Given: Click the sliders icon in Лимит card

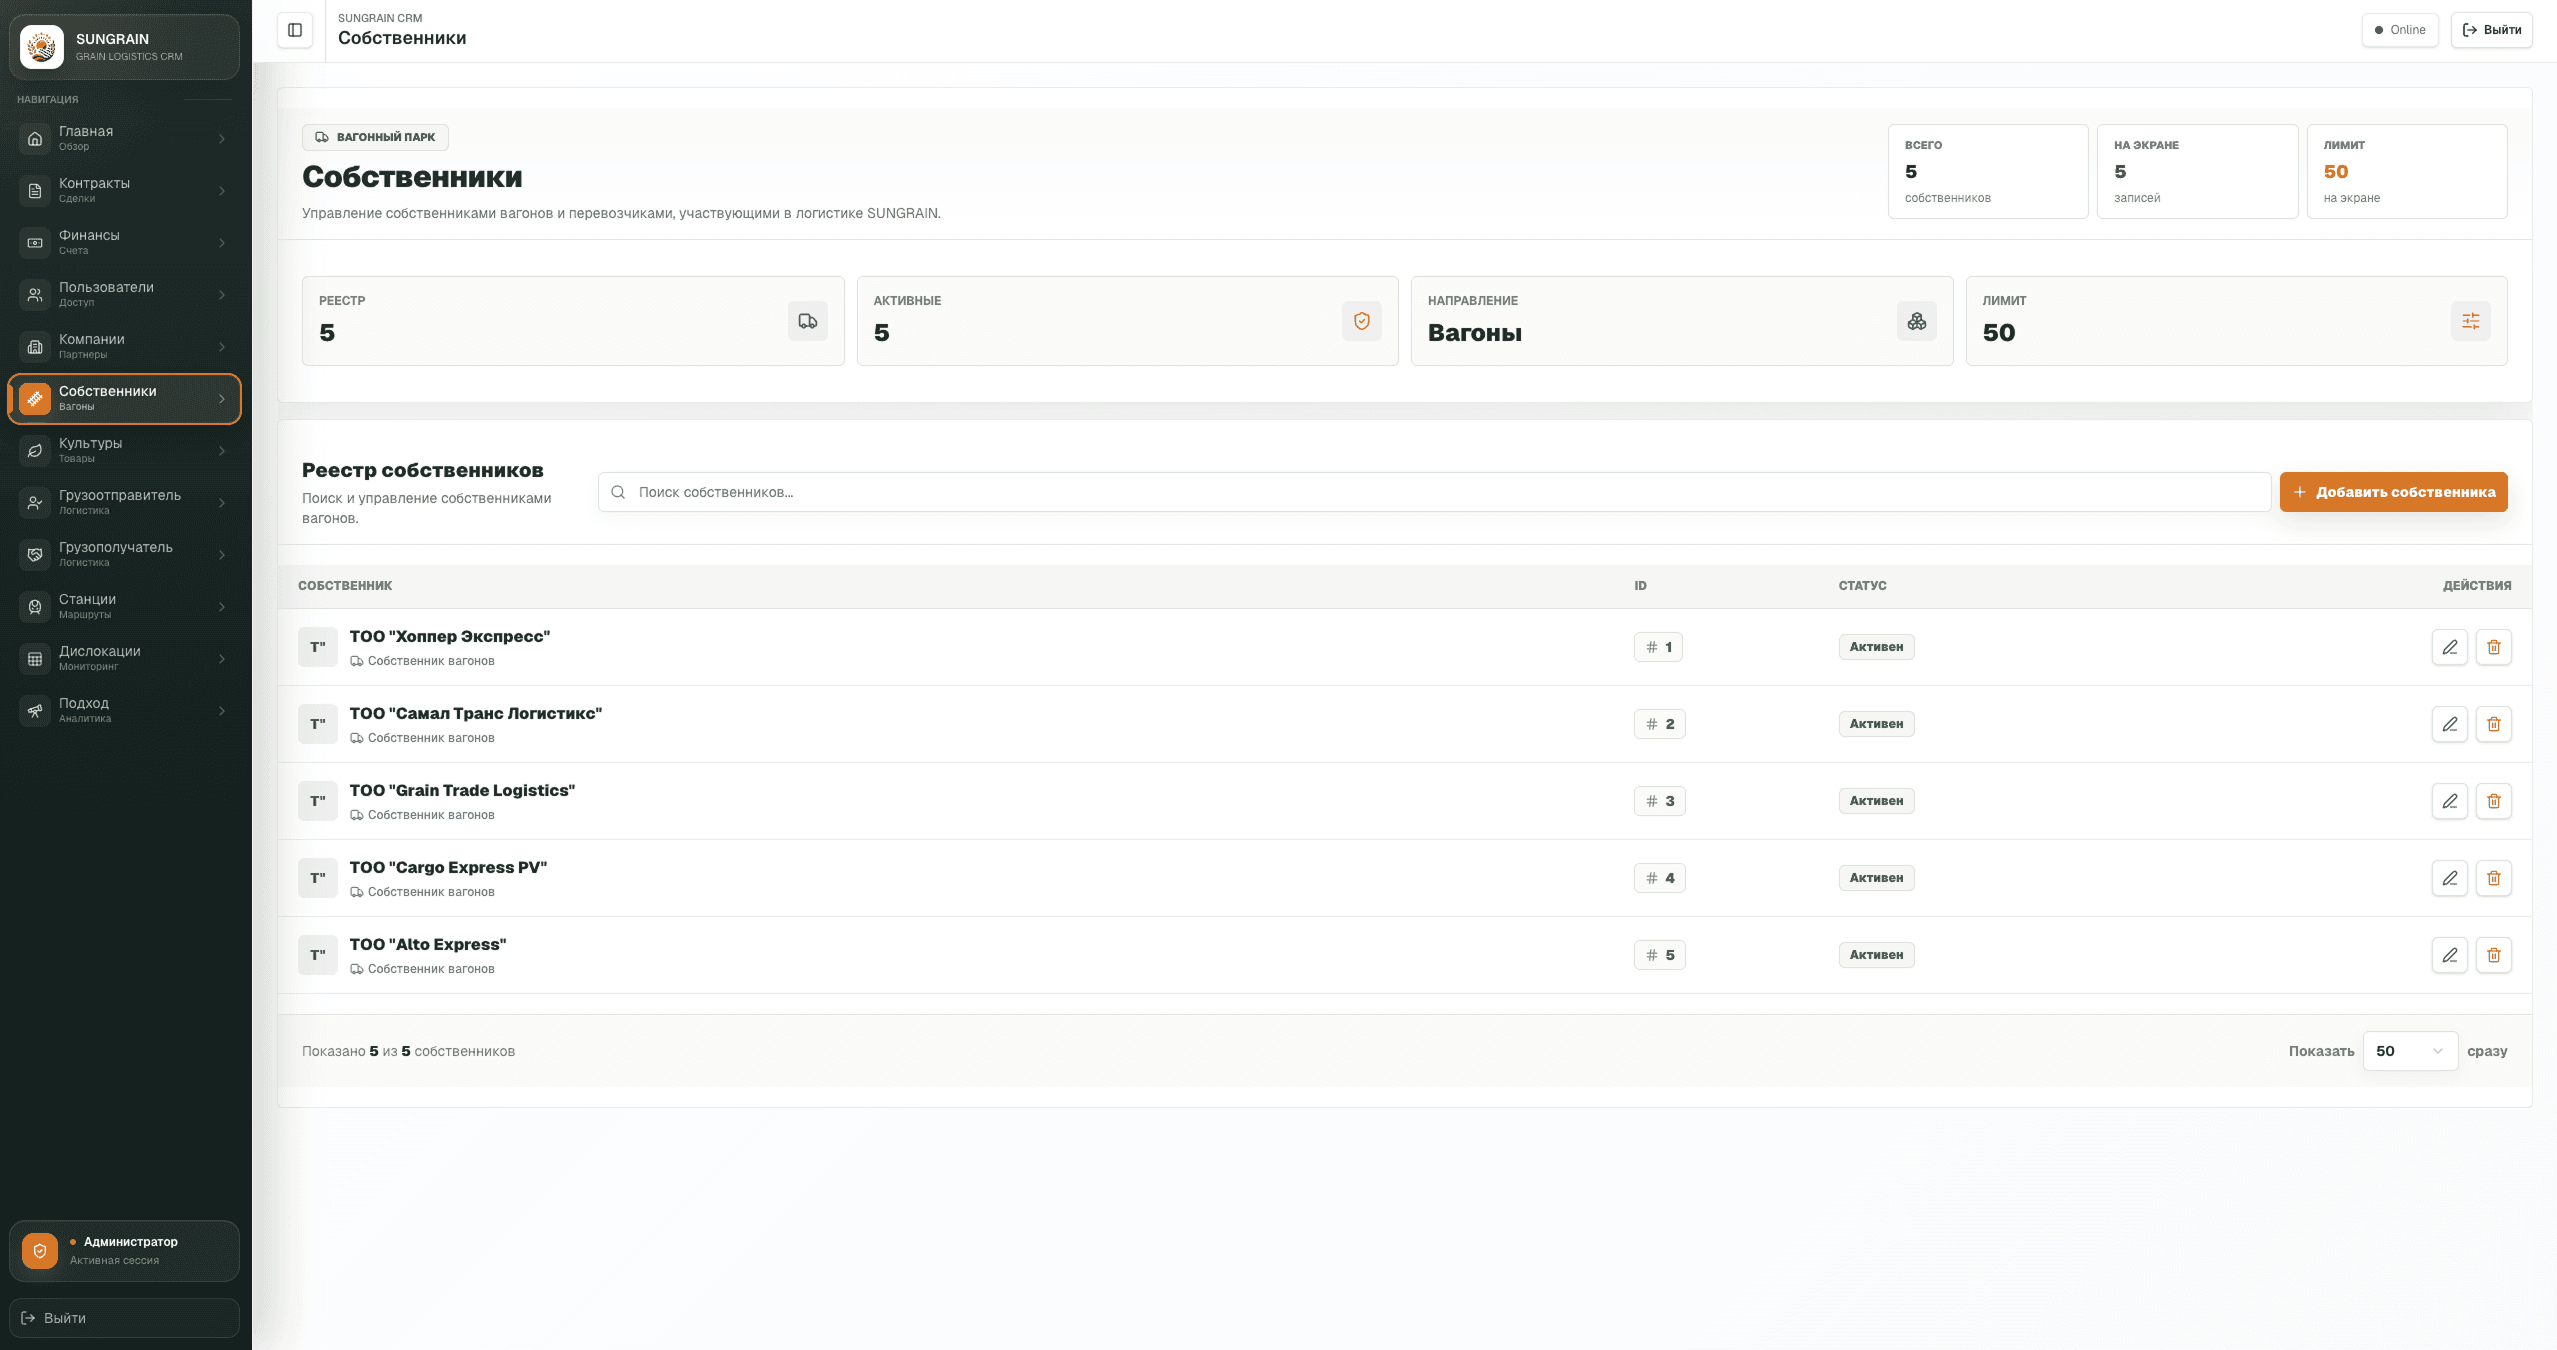Looking at the screenshot, I should pos(2471,321).
